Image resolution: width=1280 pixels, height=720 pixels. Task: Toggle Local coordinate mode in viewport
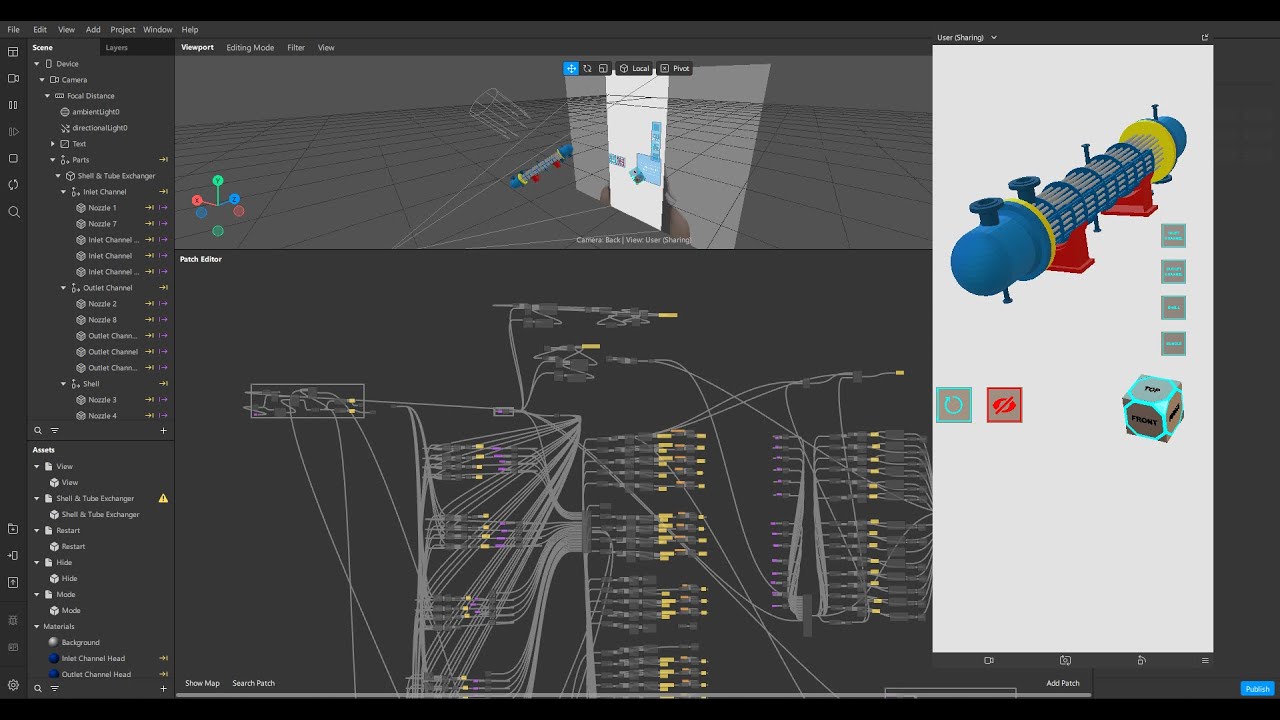pyautogui.click(x=634, y=68)
